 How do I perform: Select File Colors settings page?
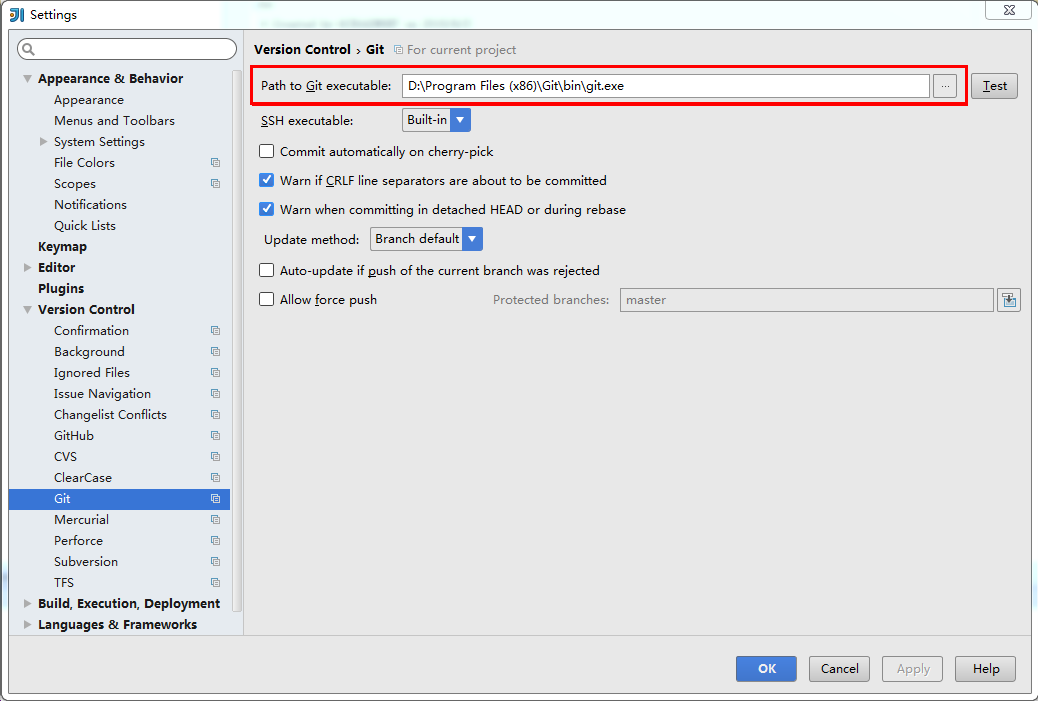click(x=84, y=163)
